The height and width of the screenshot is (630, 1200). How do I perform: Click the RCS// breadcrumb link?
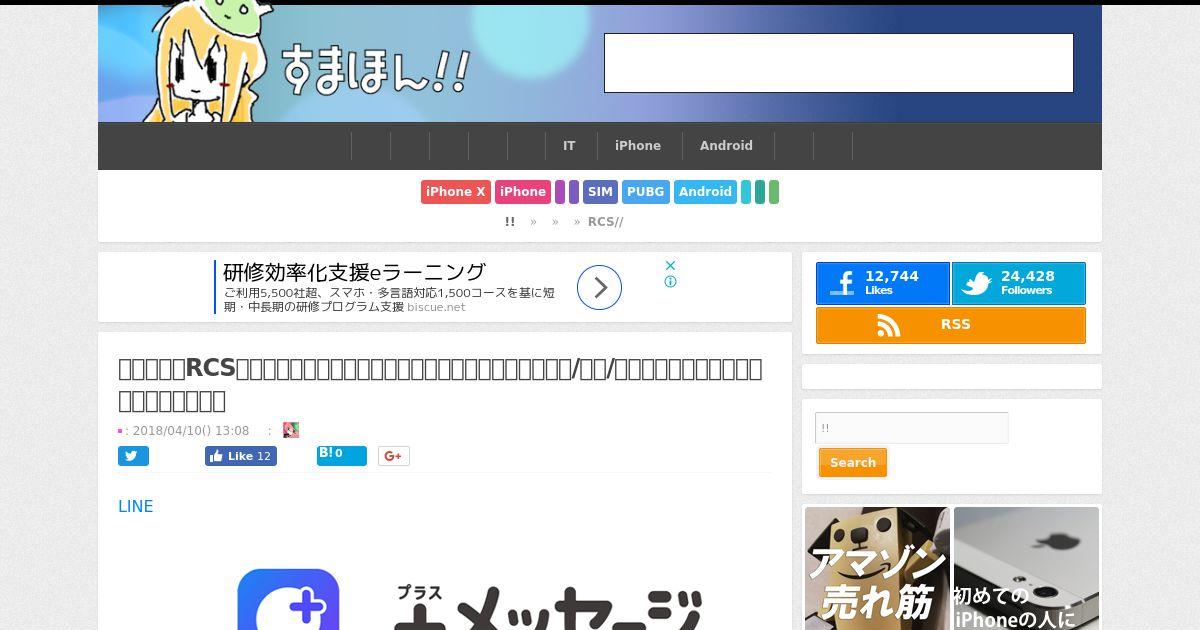605,222
